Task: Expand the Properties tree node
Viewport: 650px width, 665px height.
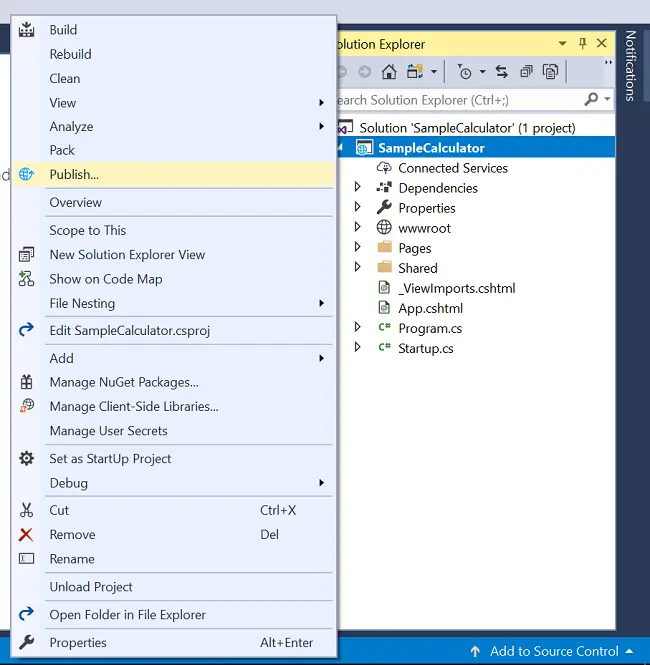Action: [357, 207]
